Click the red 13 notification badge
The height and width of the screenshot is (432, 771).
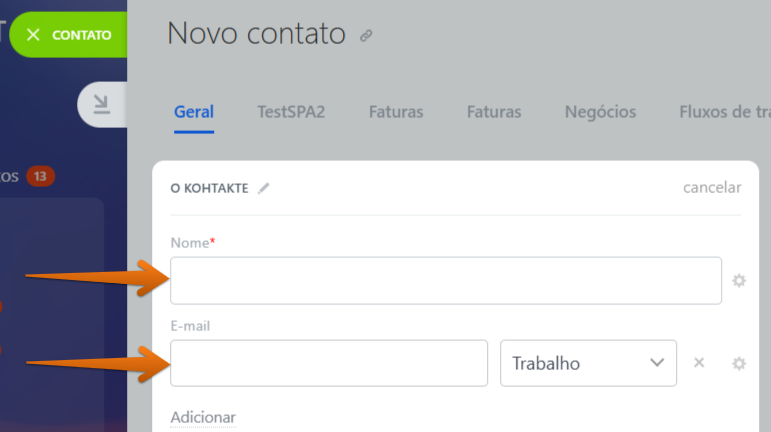[40, 176]
